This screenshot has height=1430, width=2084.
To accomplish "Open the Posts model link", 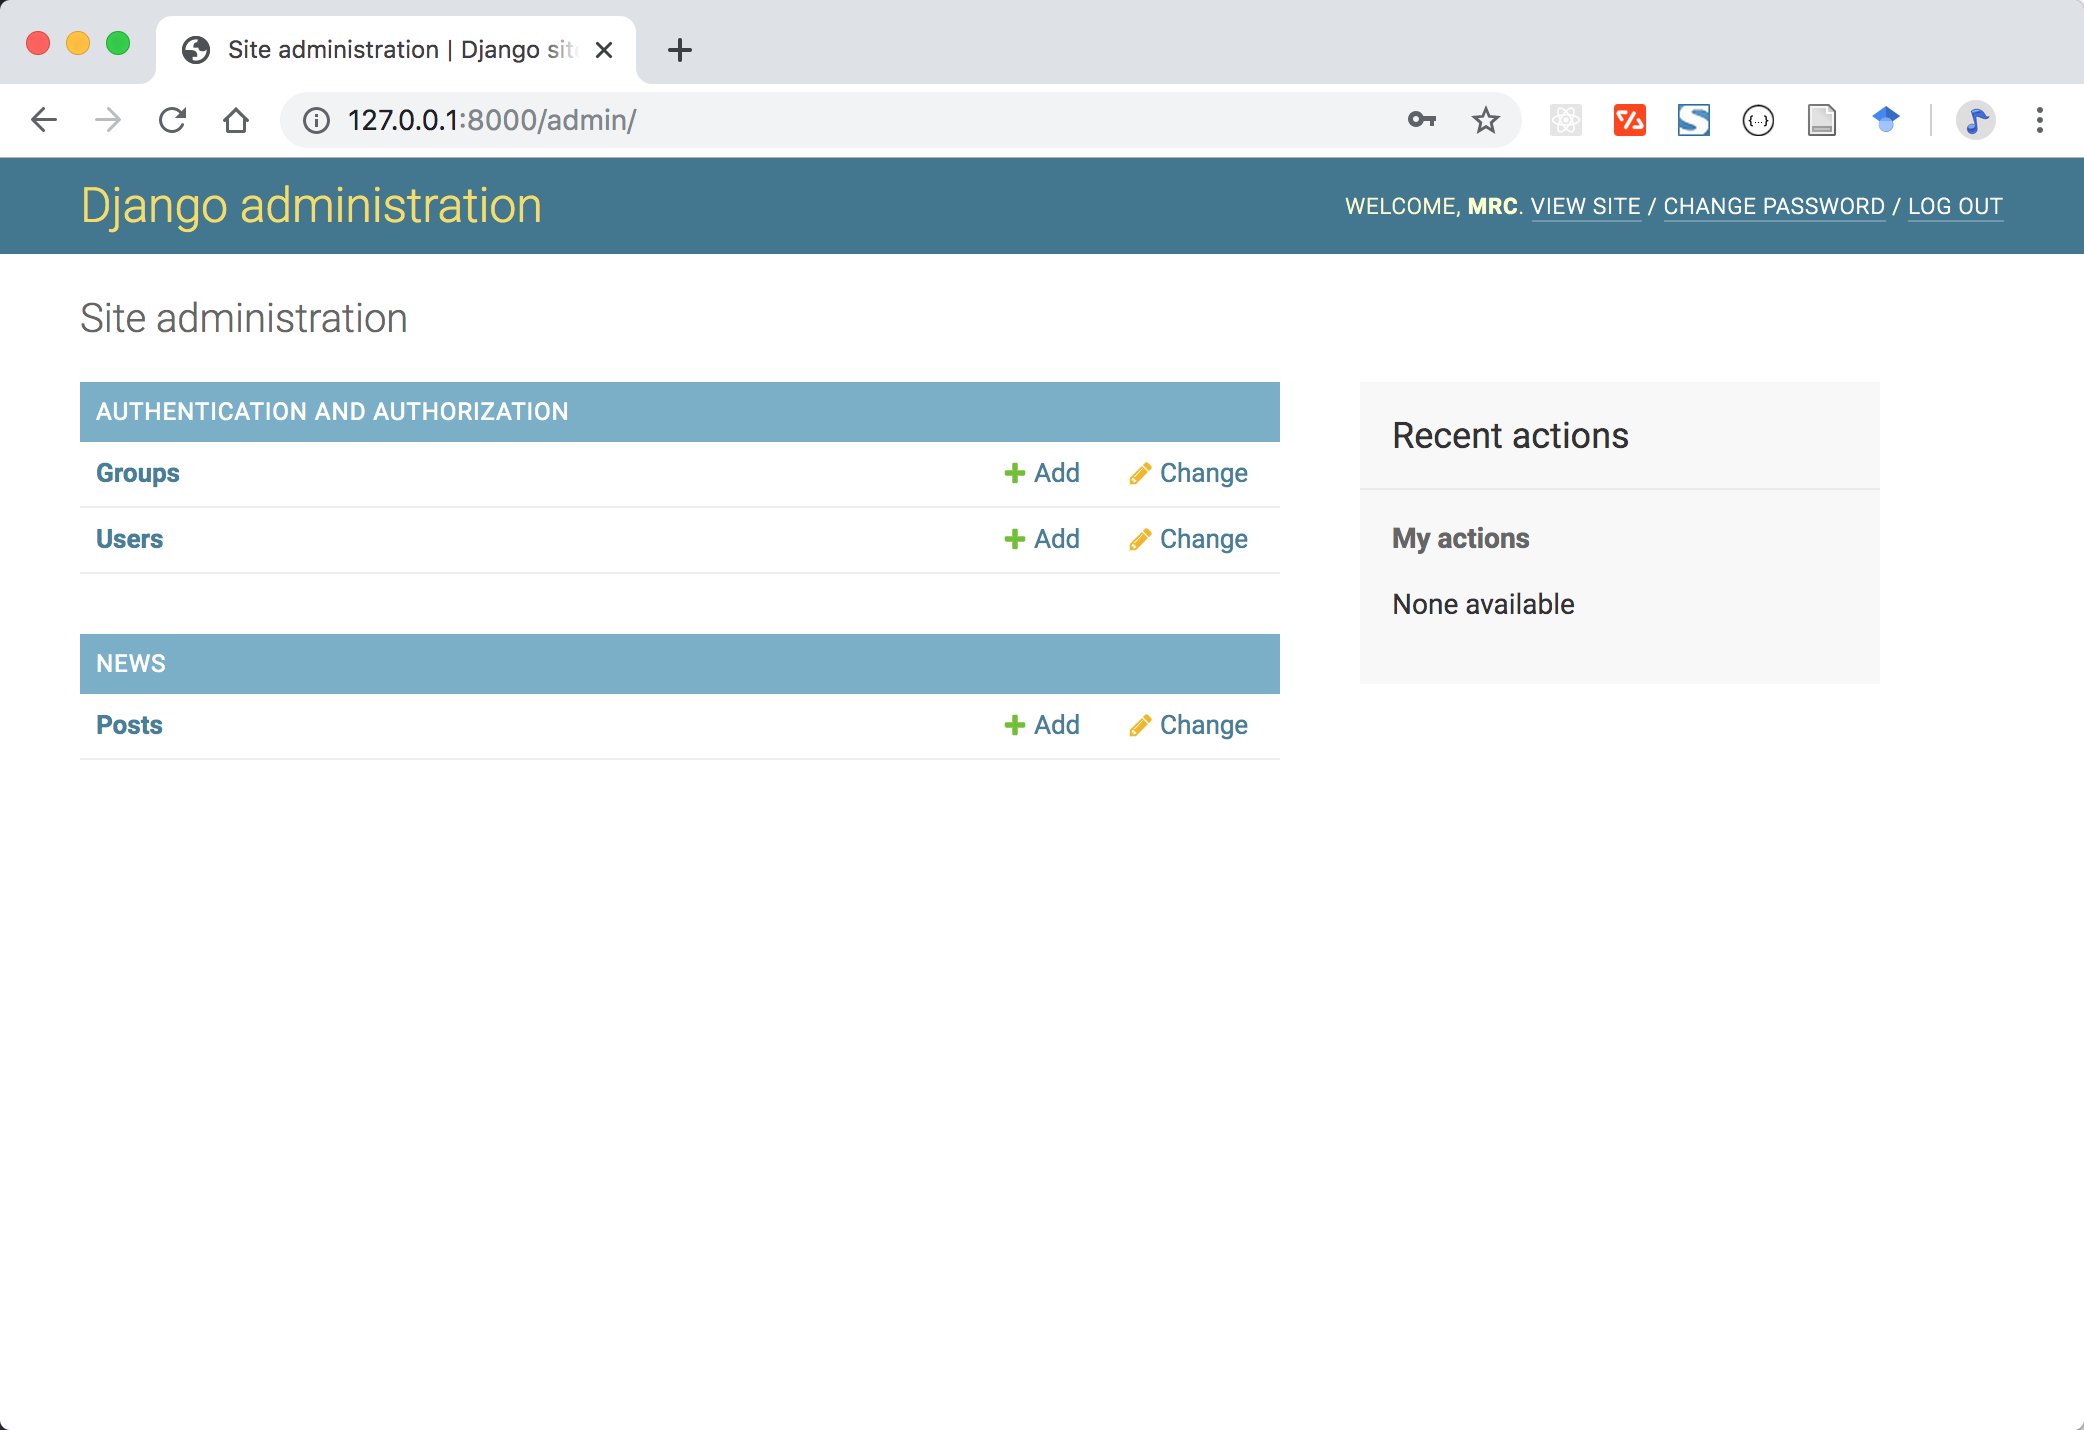I will tap(129, 725).
